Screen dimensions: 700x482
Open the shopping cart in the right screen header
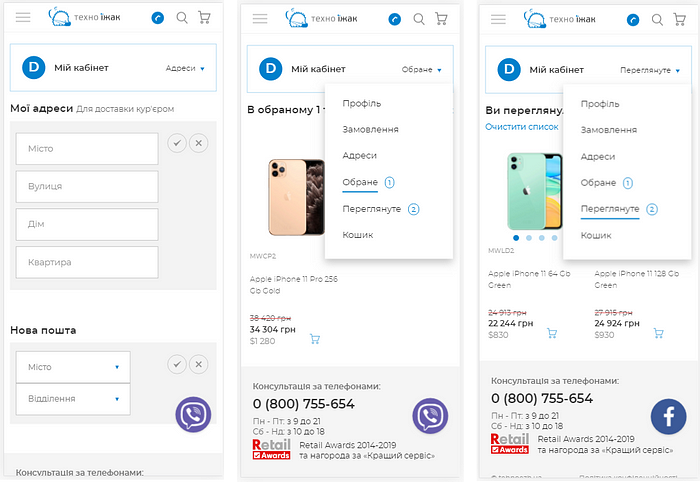[679, 19]
